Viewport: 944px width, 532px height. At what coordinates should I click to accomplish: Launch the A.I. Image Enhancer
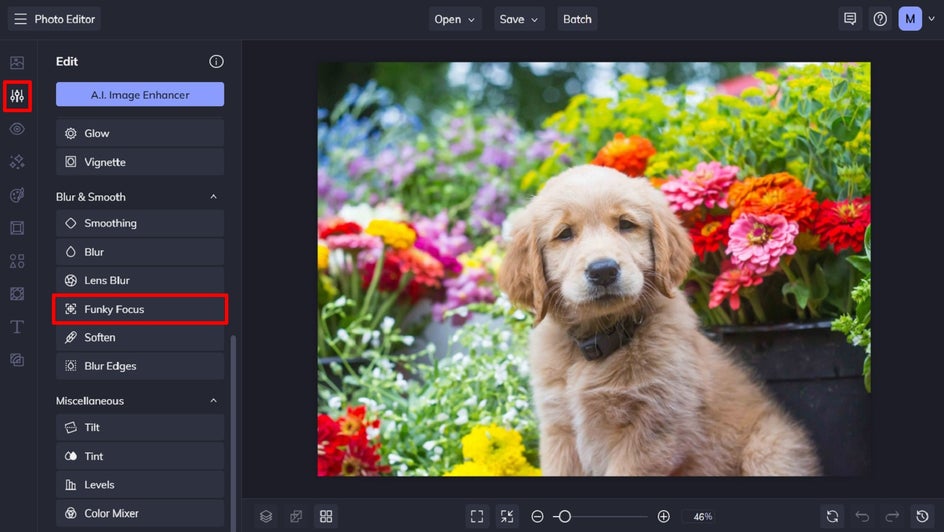[x=140, y=94]
